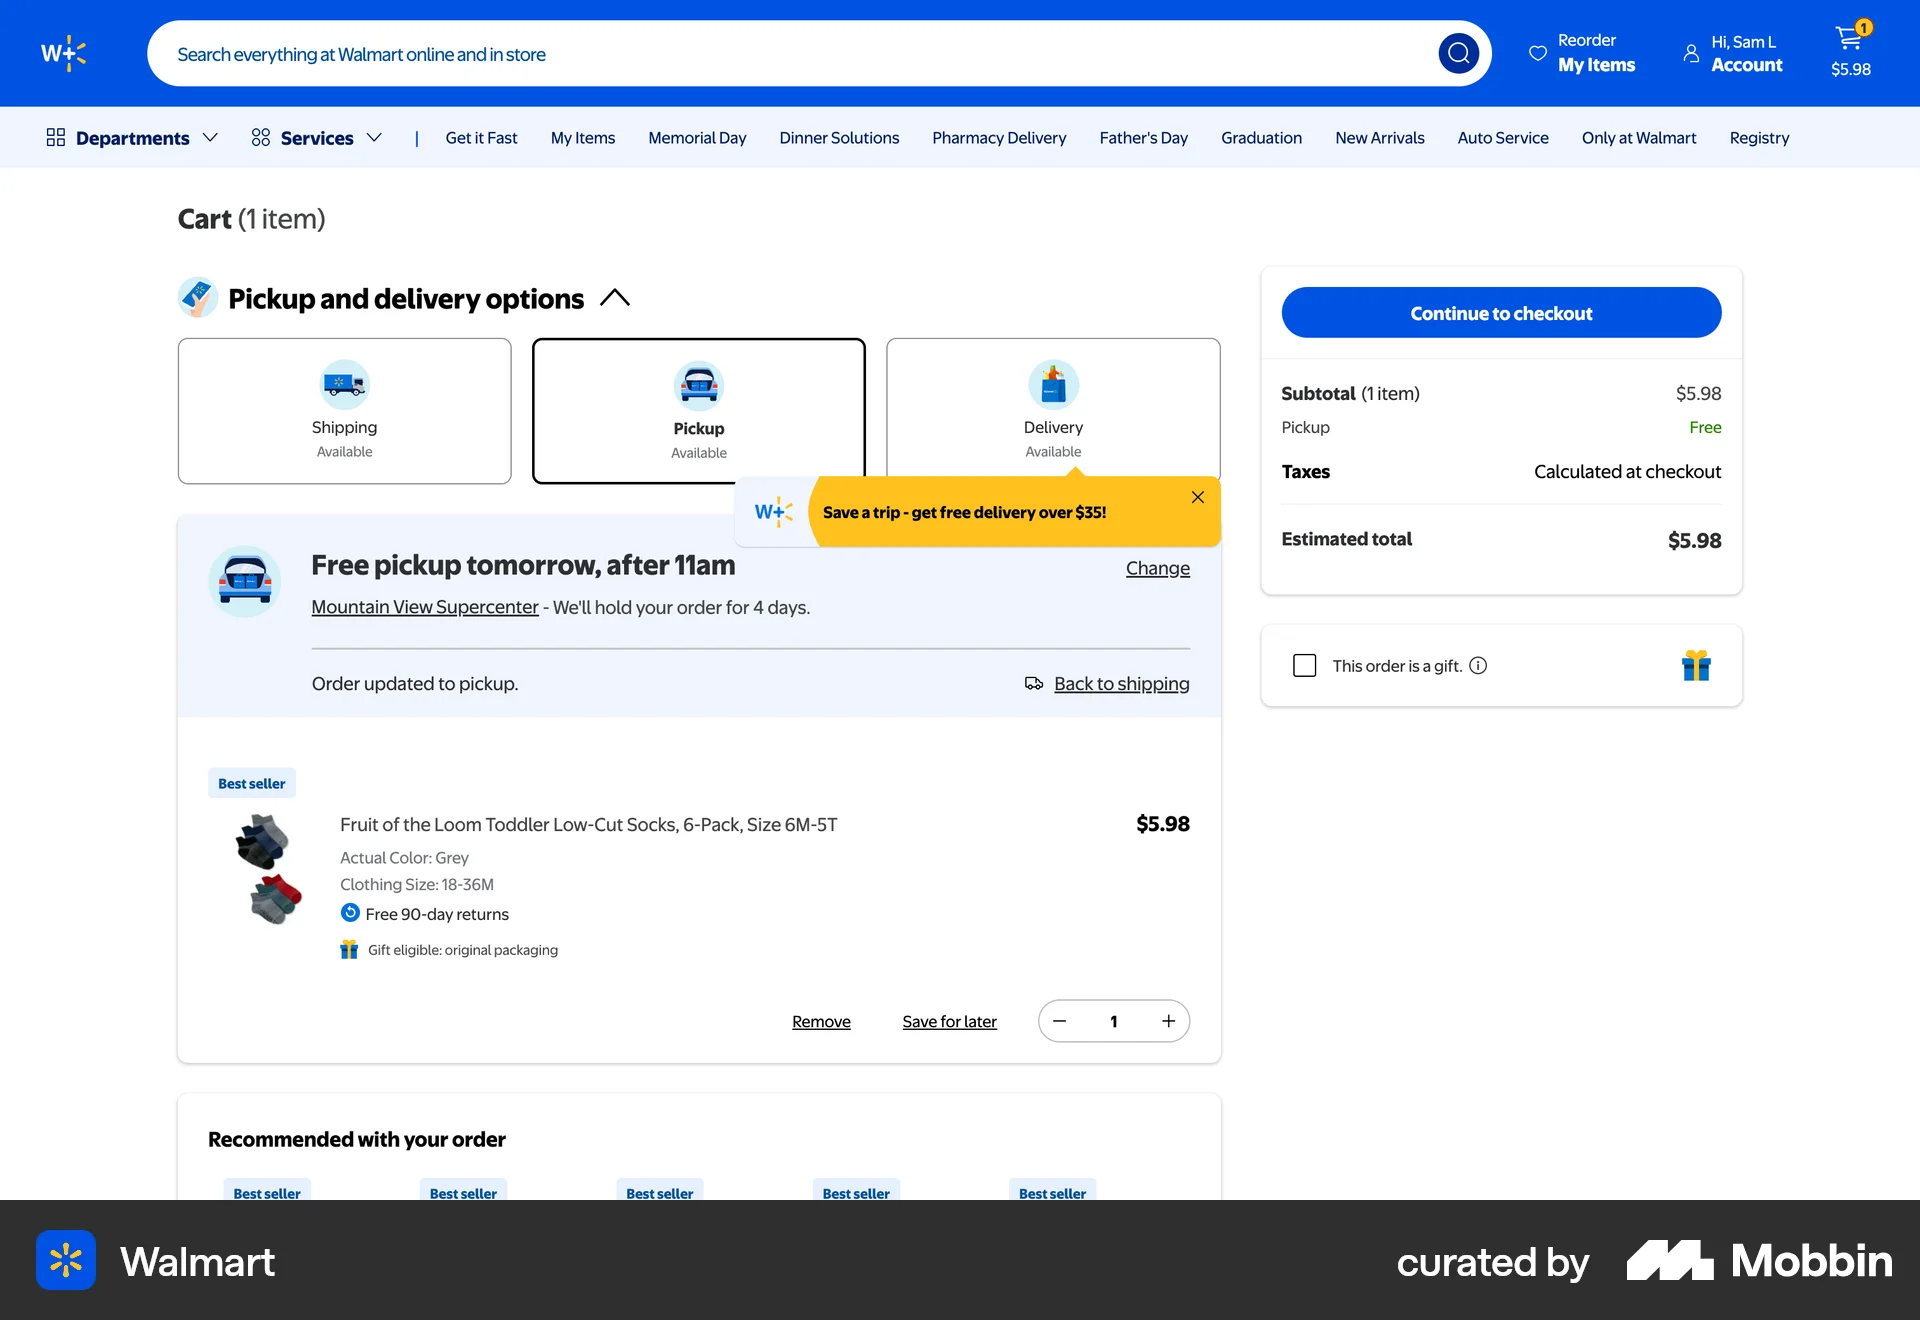Increase quantity with the plus stepper

[x=1167, y=1021]
